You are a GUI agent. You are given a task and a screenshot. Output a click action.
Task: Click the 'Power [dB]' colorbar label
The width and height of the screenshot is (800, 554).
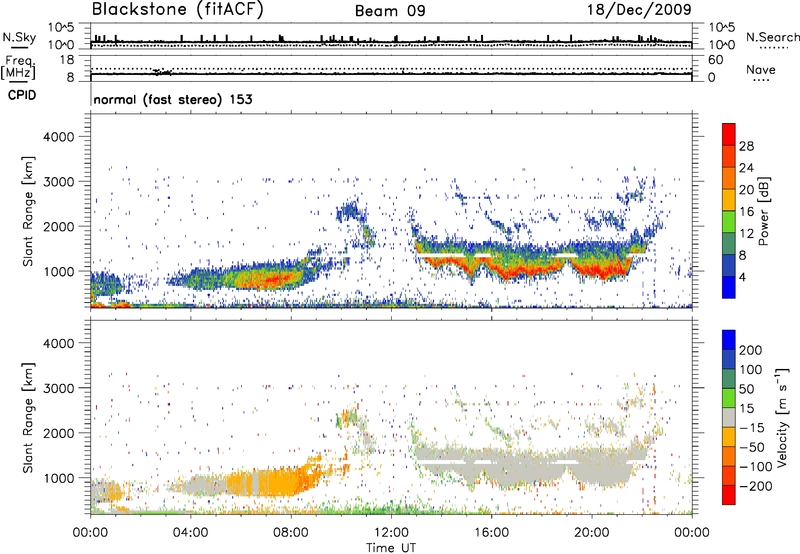[763, 211]
